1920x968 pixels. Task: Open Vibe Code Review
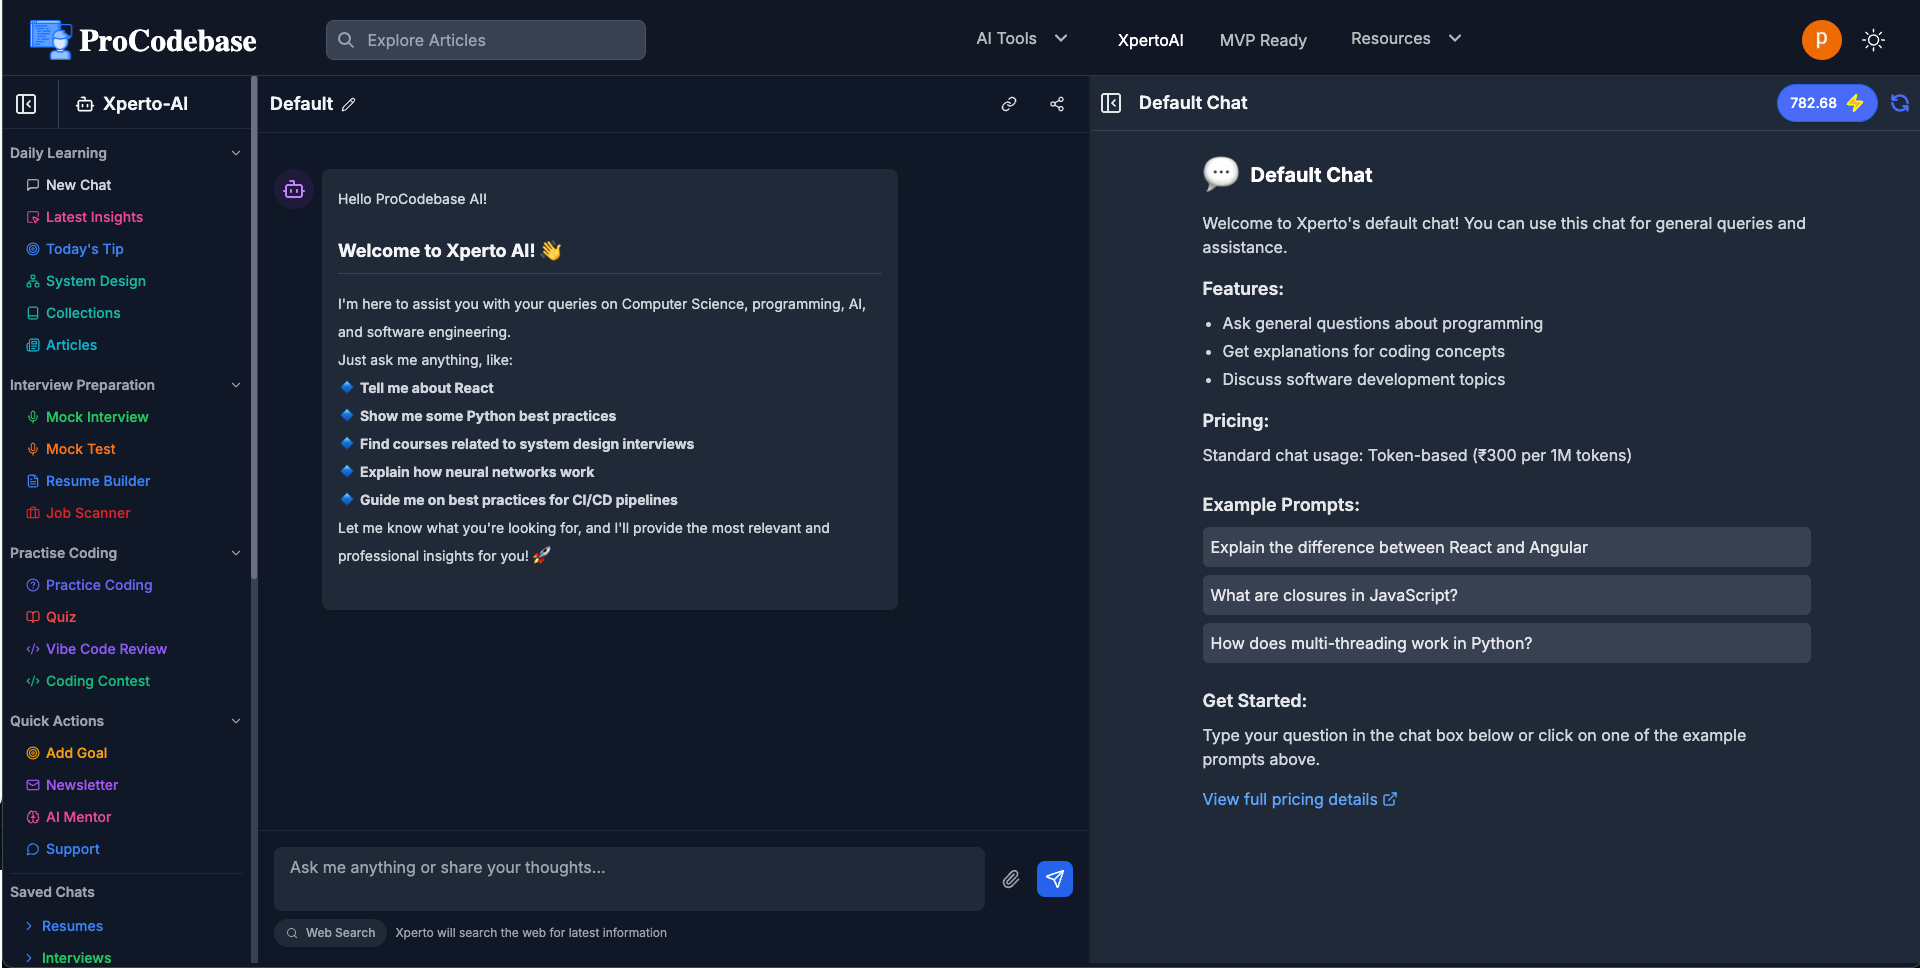pos(96,649)
